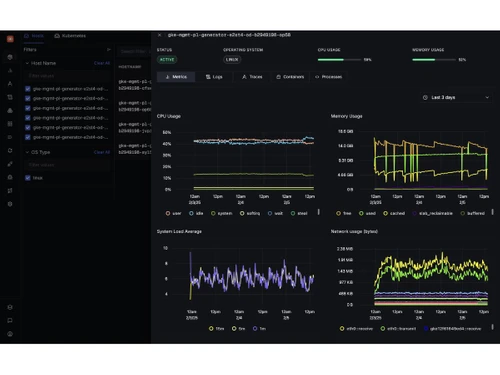500x375 pixels.
Task: Click the Network usage legend scroll handle
Action: (493, 327)
